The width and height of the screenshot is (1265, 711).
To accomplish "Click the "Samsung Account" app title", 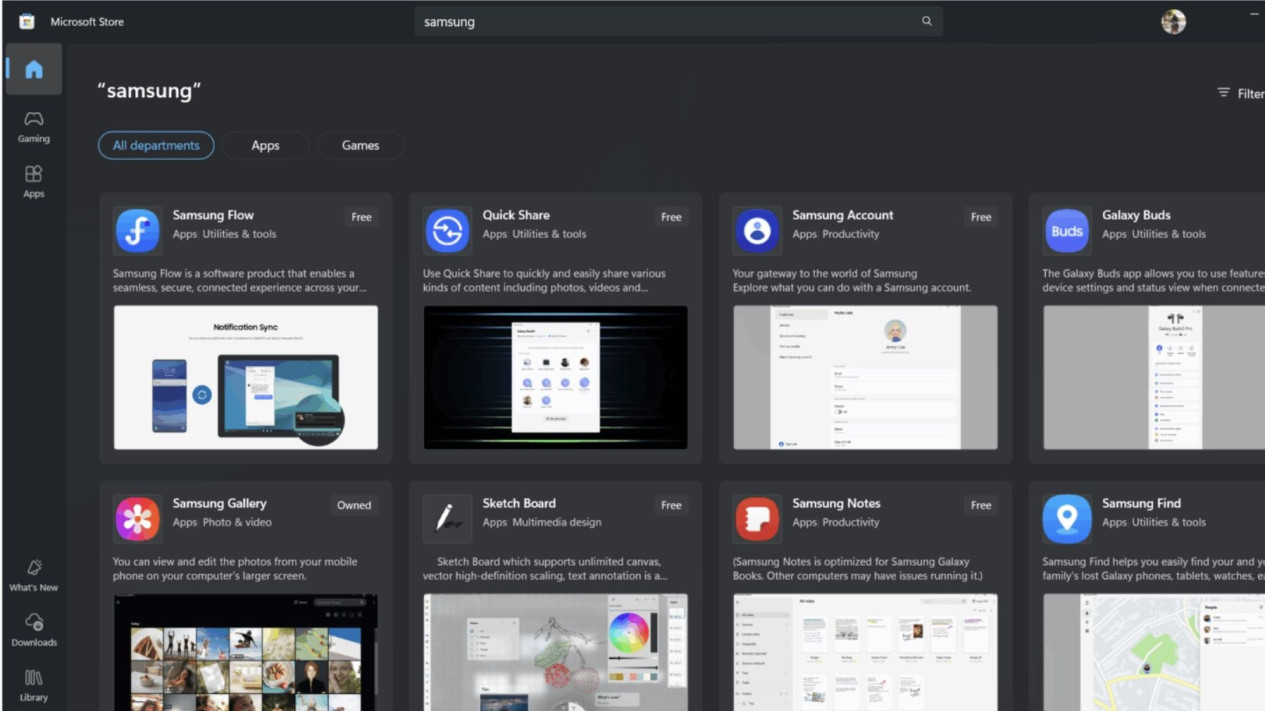I will (843, 215).
